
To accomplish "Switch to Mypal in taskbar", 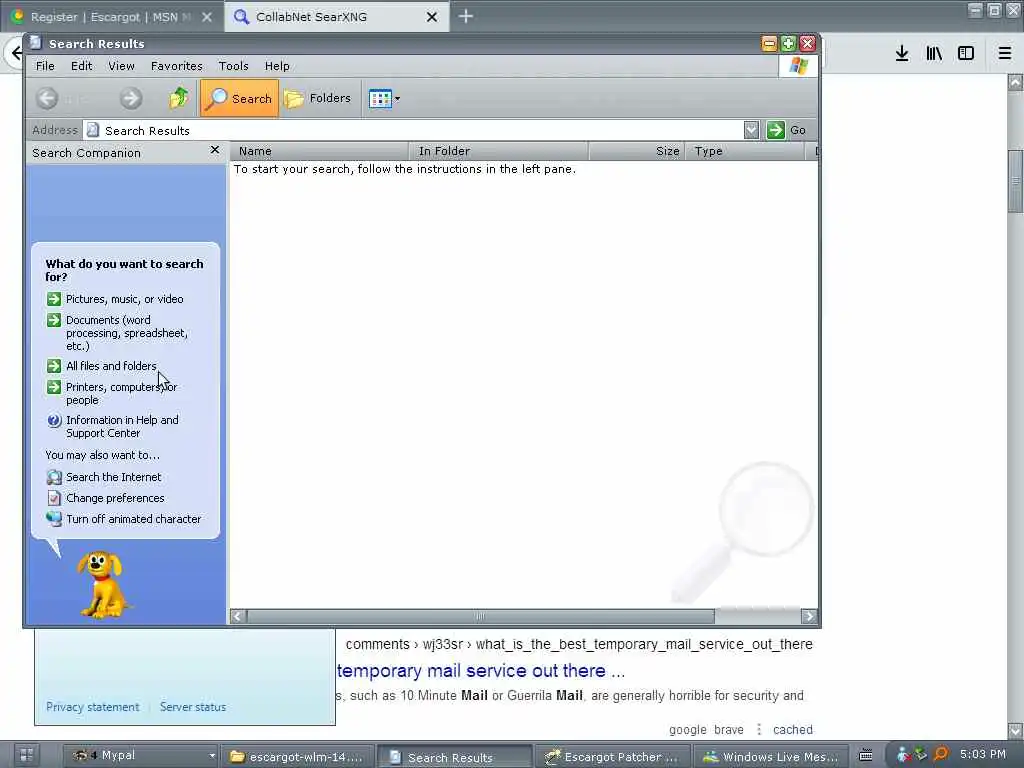I will click(x=140, y=756).
